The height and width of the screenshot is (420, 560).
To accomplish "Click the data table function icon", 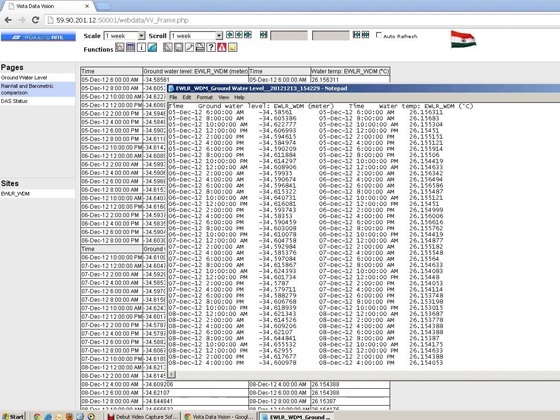I will click(131, 47).
